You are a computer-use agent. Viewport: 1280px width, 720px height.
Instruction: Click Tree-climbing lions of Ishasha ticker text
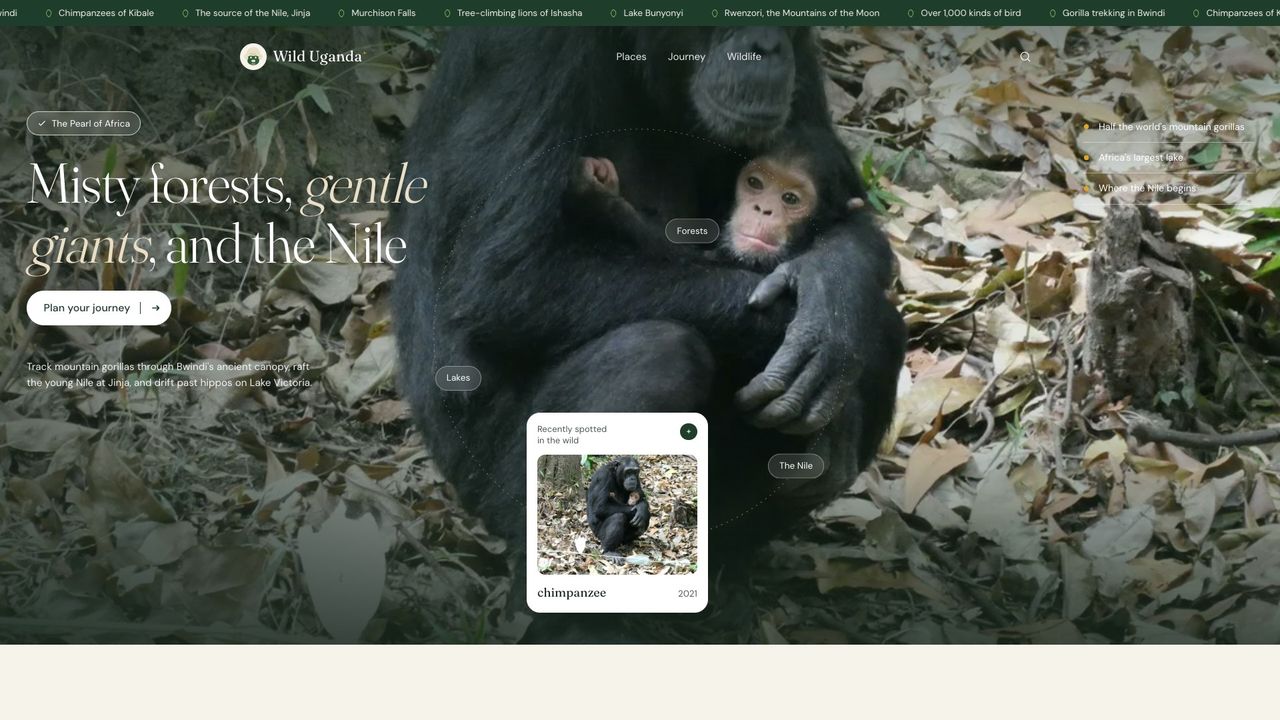click(x=519, y=13)
